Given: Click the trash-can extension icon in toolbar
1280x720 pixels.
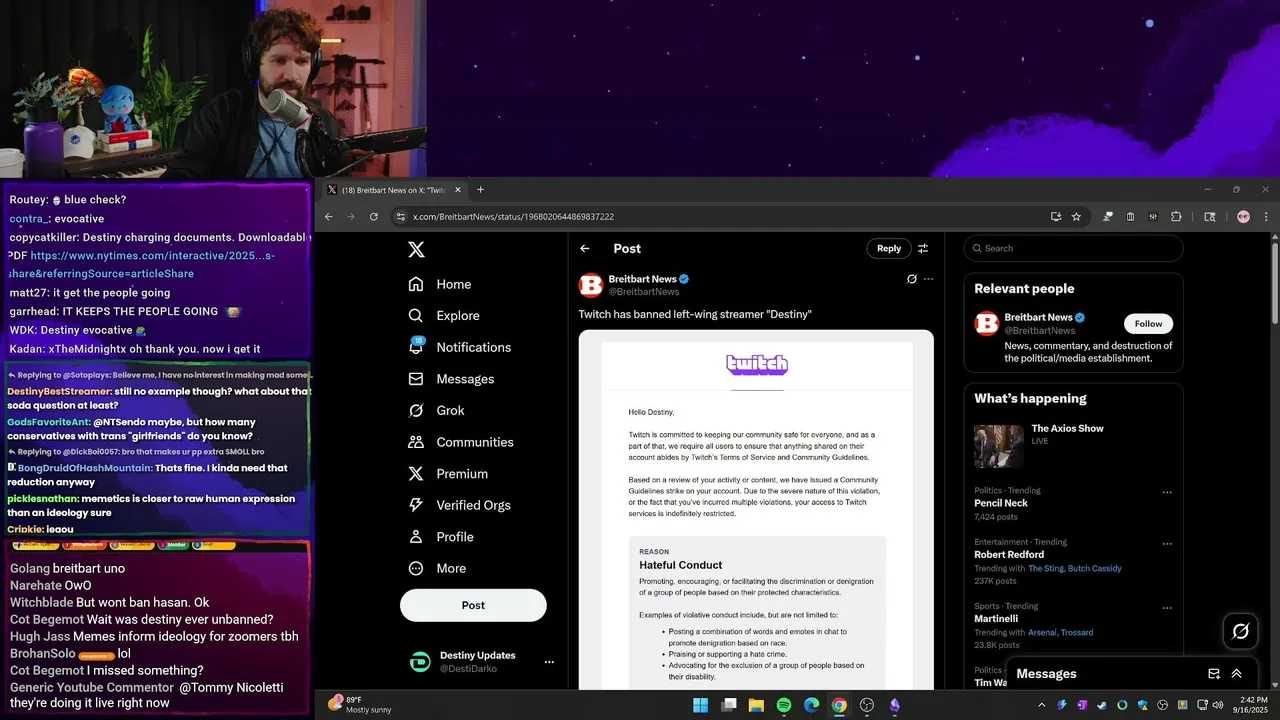Looking at the screenshot, I should [1130, 216].
